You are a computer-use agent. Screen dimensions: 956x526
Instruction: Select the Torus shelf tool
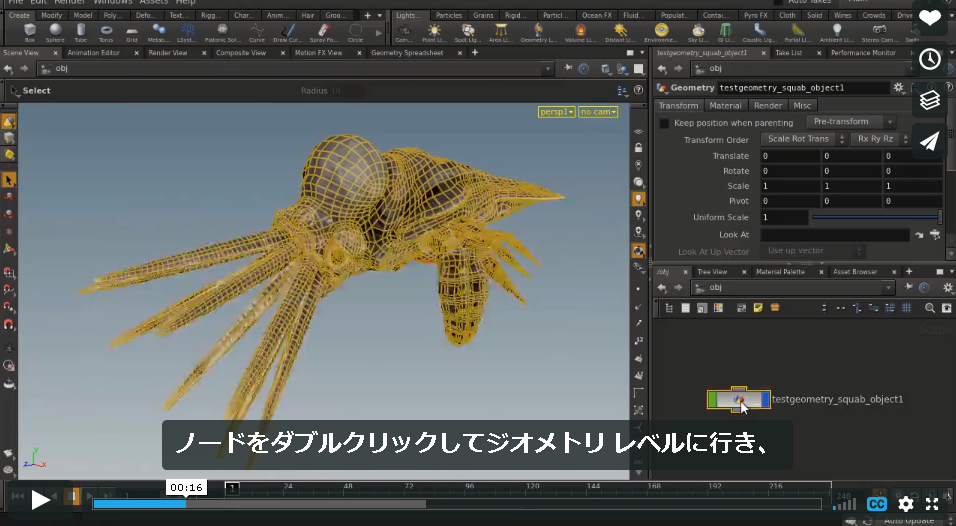click(x=106, y=32)
